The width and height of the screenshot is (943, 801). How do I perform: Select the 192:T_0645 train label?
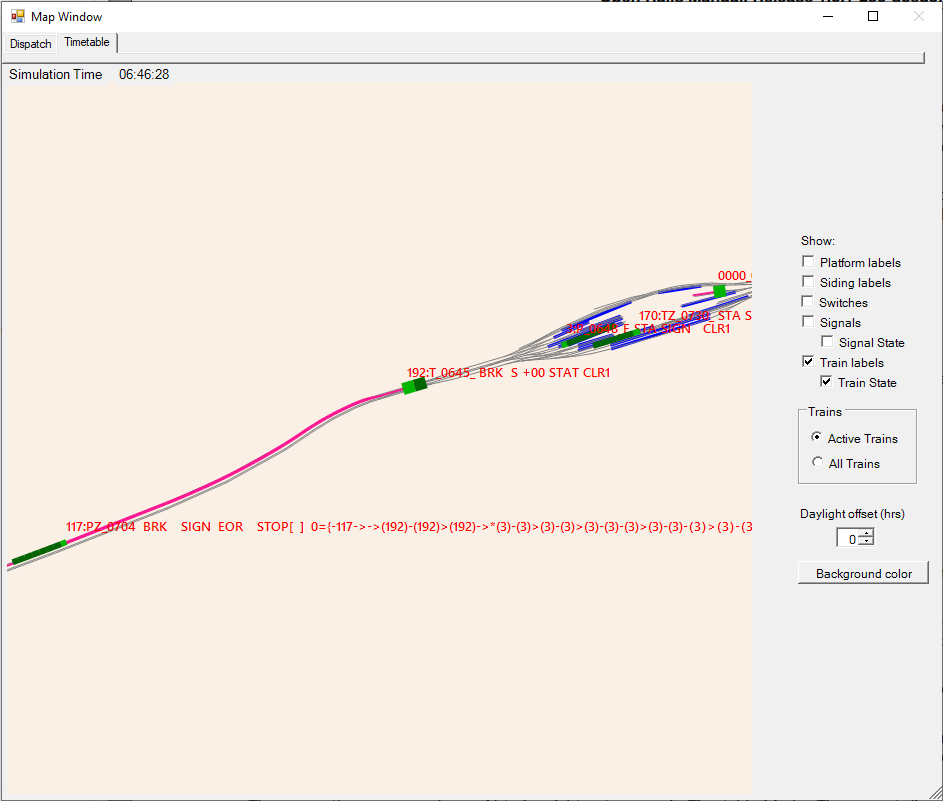pyautogui.click(x=508, y=373)
